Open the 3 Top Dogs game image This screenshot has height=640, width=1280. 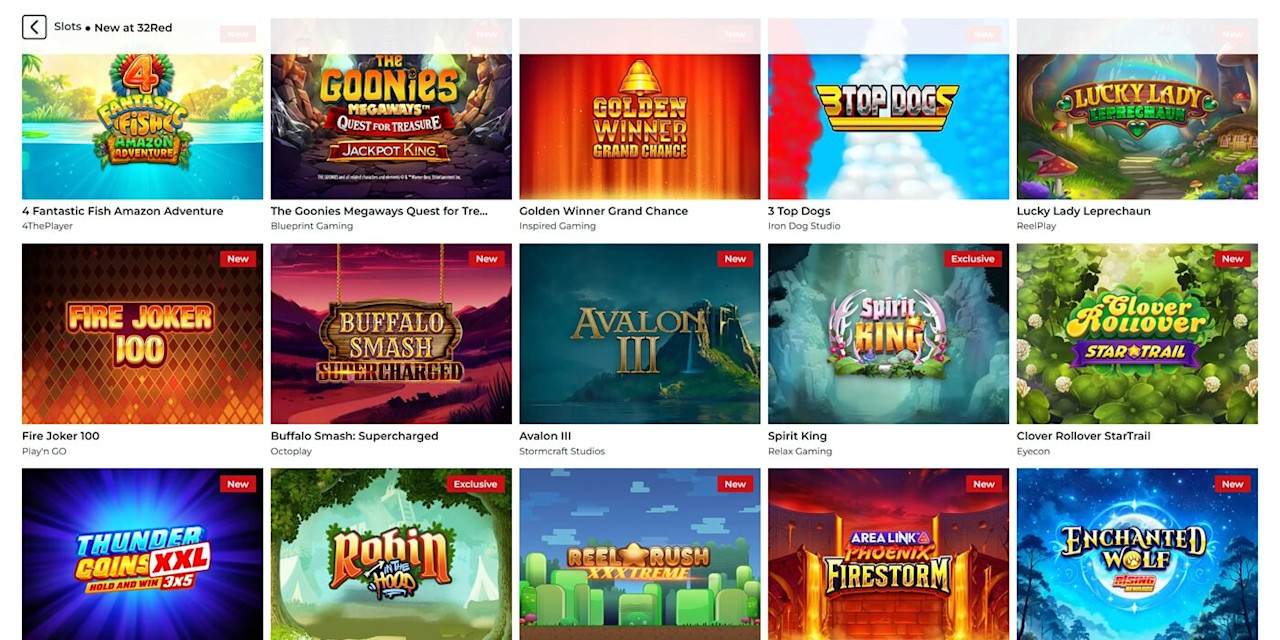888,110
